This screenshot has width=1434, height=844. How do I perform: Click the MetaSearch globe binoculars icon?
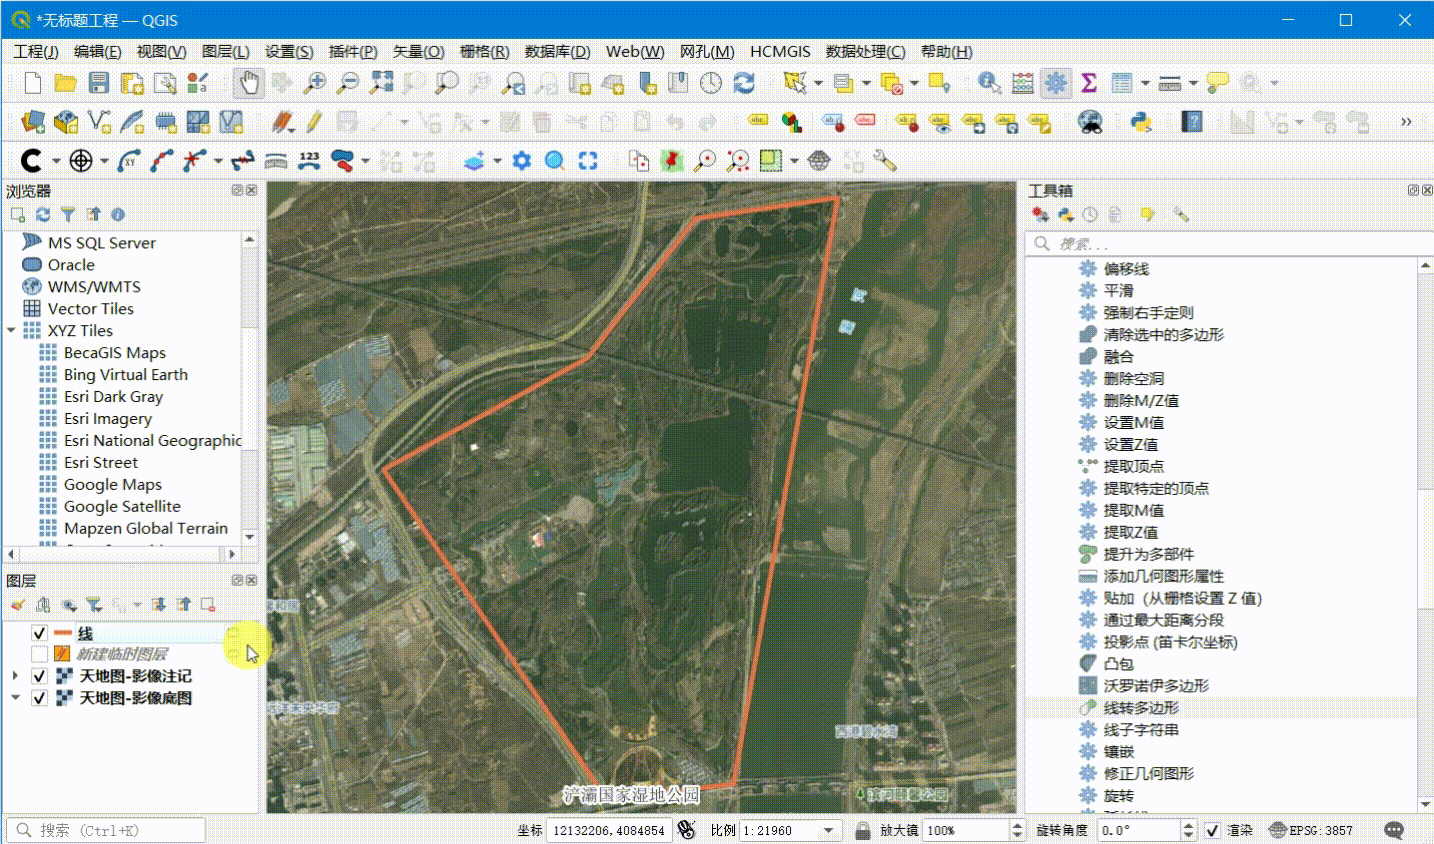point(1090,122)
